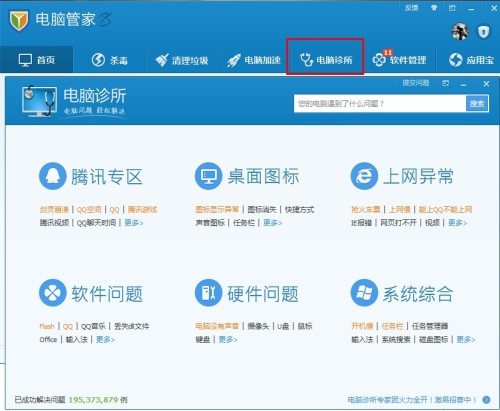The width and height of the screenshot is (500, 411).
Task: Click the 电脑诊所 window pop-out icon
Action: point(445,83)
